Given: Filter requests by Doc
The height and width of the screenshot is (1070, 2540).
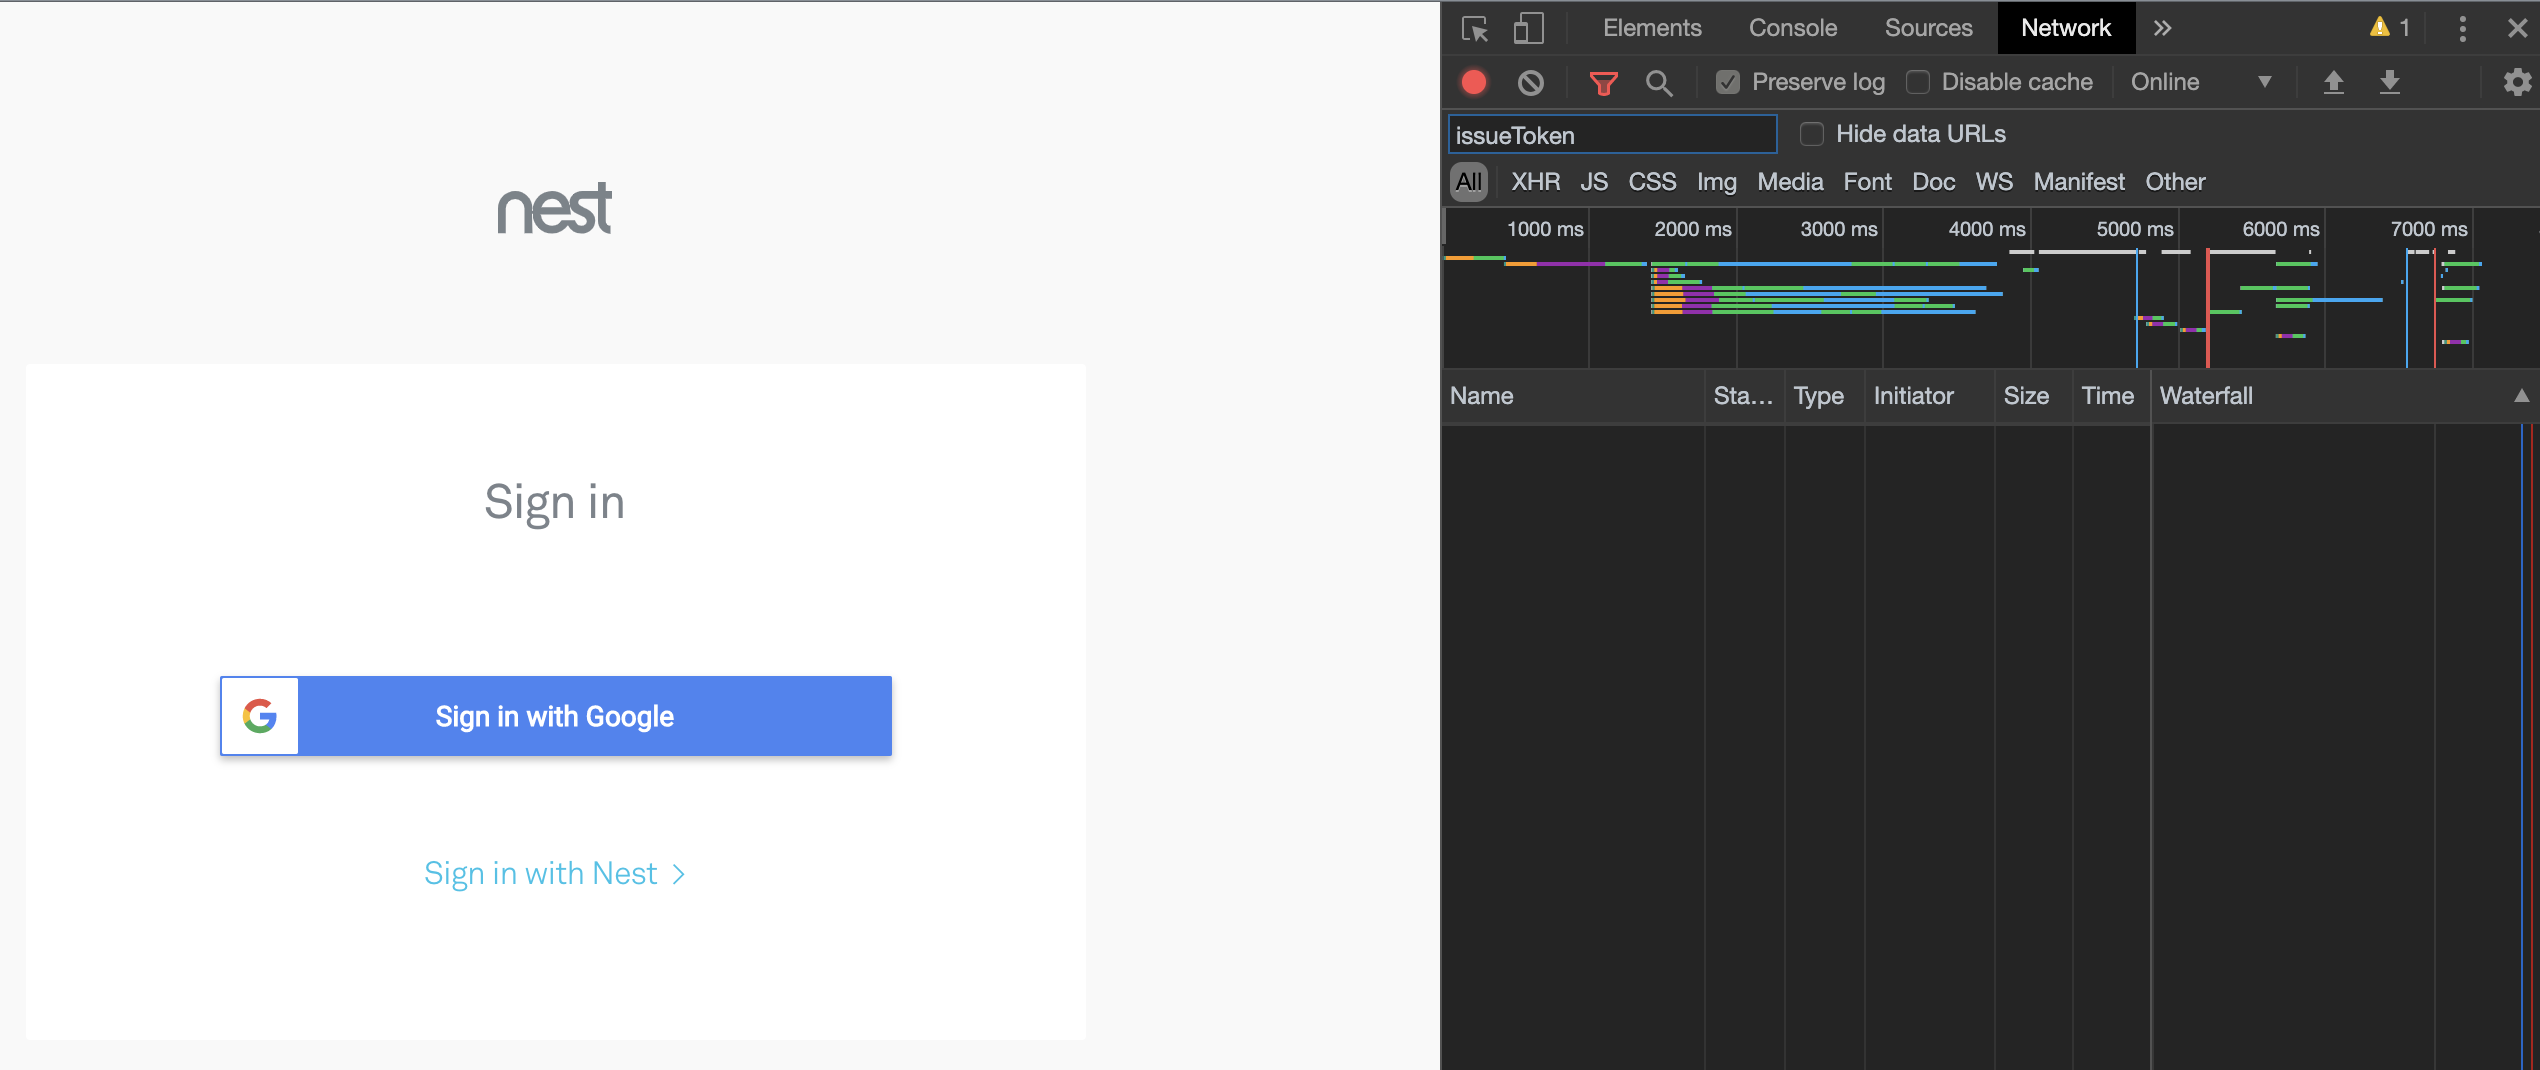Looking at the screenshot, I should pos(1933,182).
